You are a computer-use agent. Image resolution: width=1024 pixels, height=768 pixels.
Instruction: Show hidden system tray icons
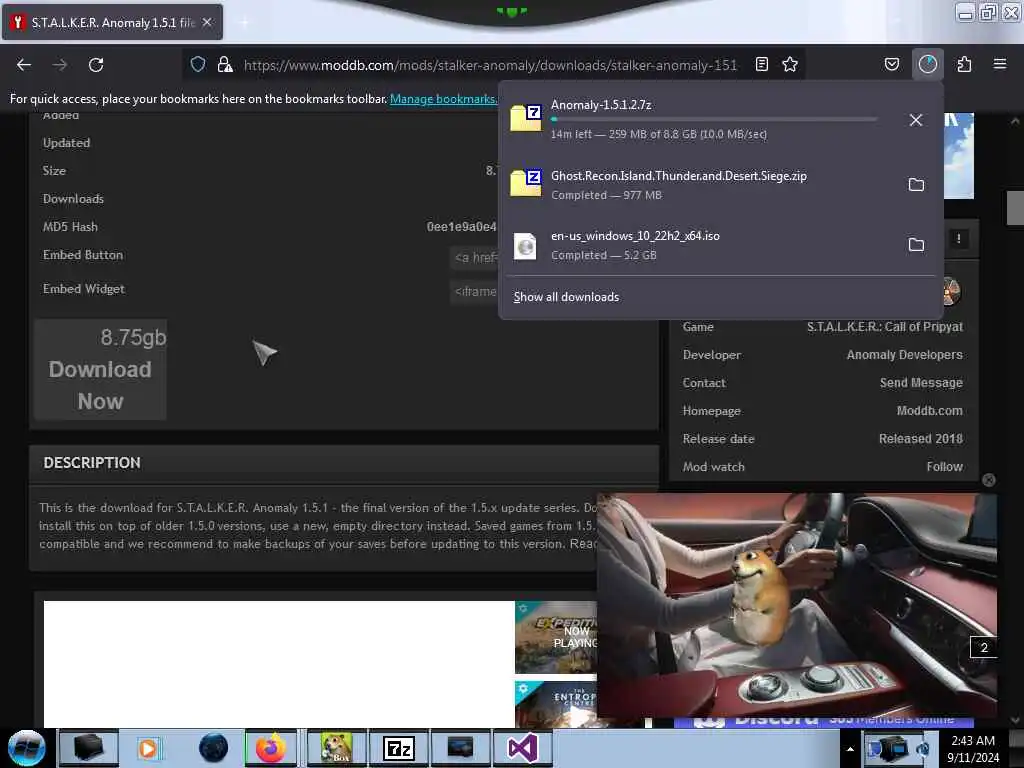click(x=850, y=749)
